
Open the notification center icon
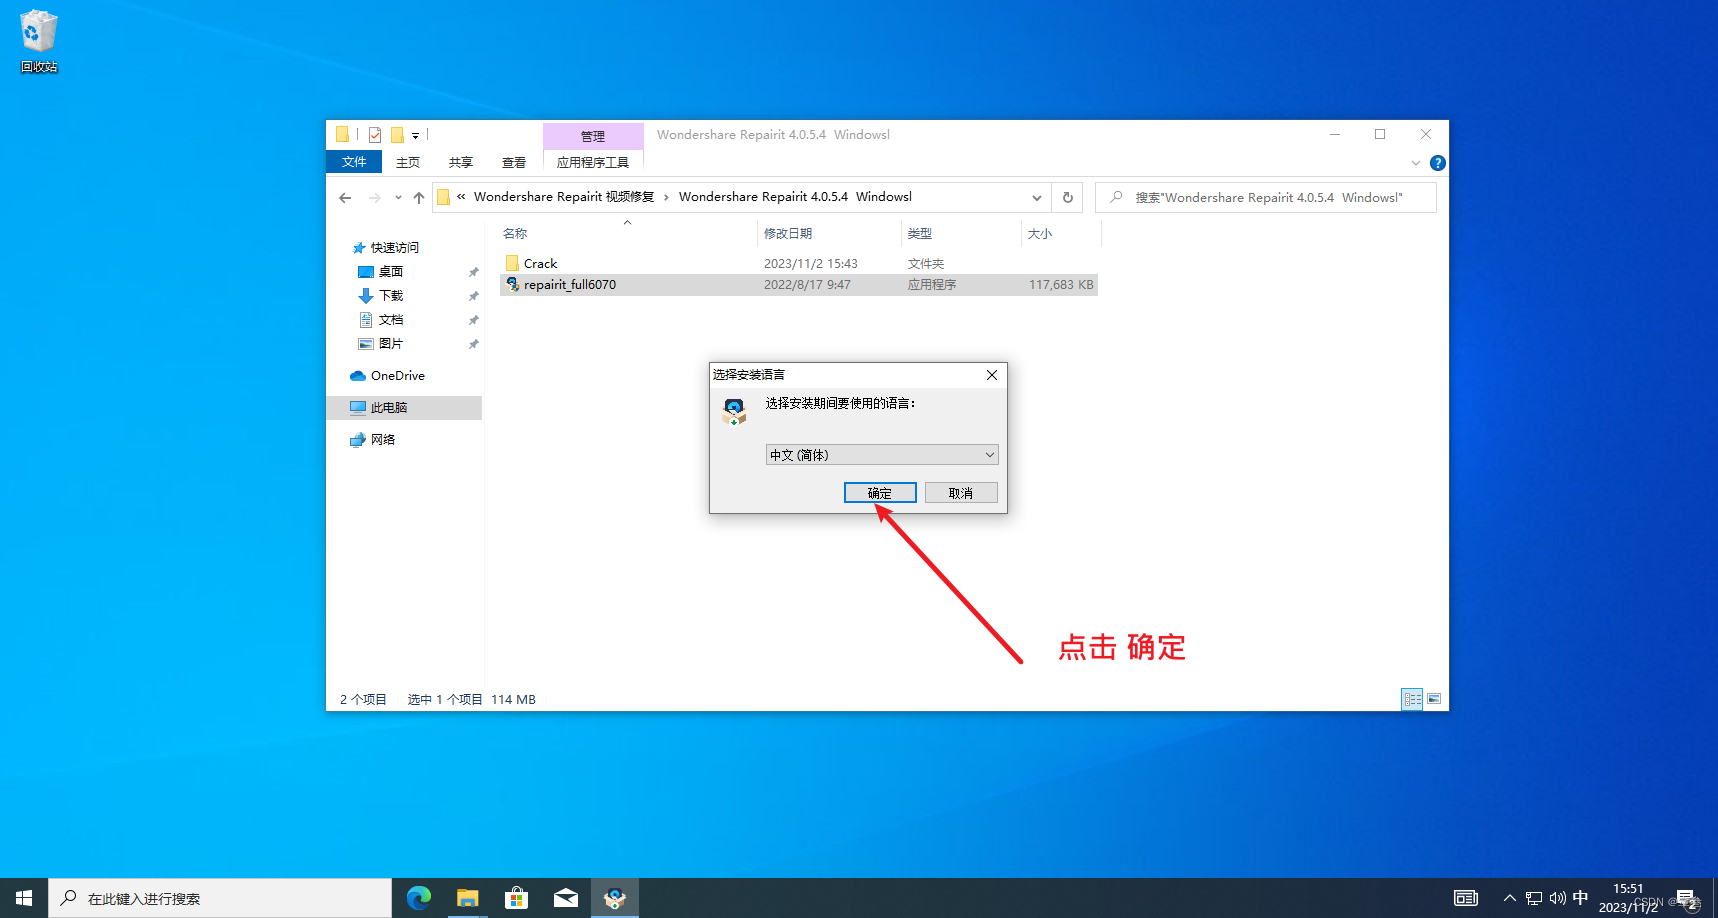[x=1687, y=898]
